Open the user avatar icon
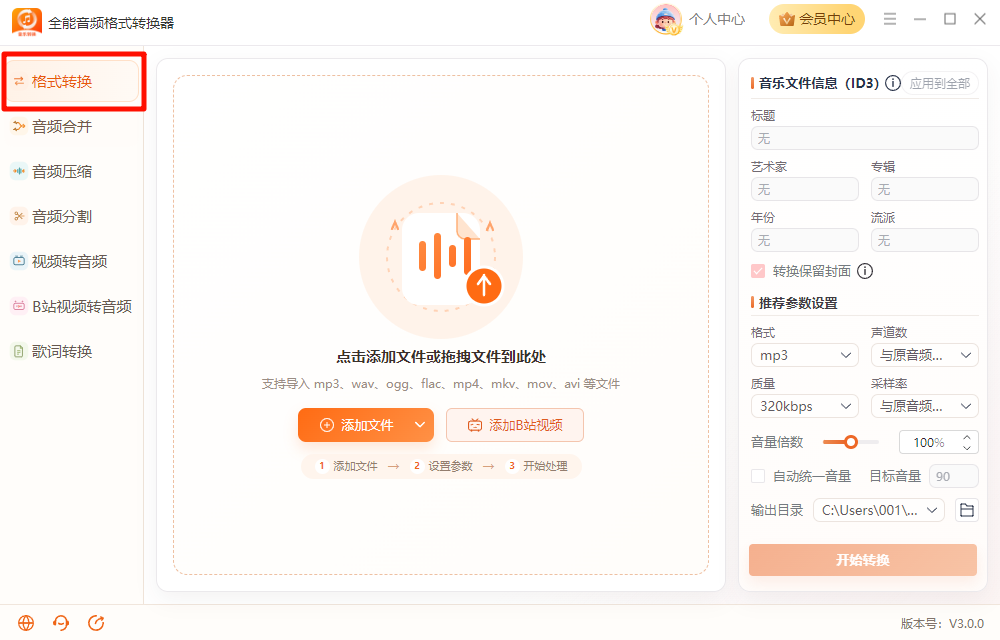Image resolution: width=1000 pixels, height=640 pixels. click(x=666, y=19)
